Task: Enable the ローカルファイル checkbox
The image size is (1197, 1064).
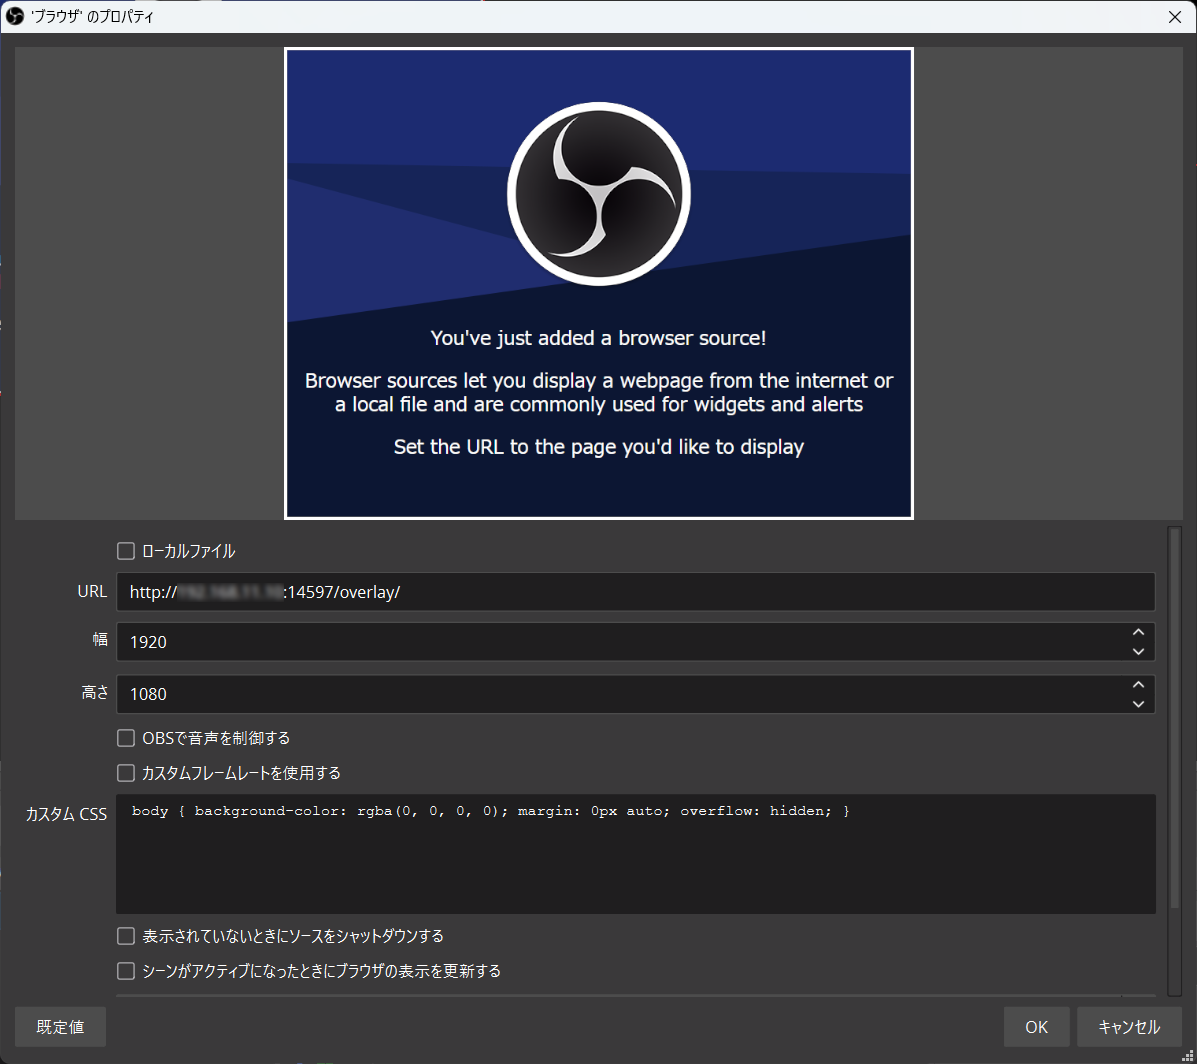Action: point(126,551)
